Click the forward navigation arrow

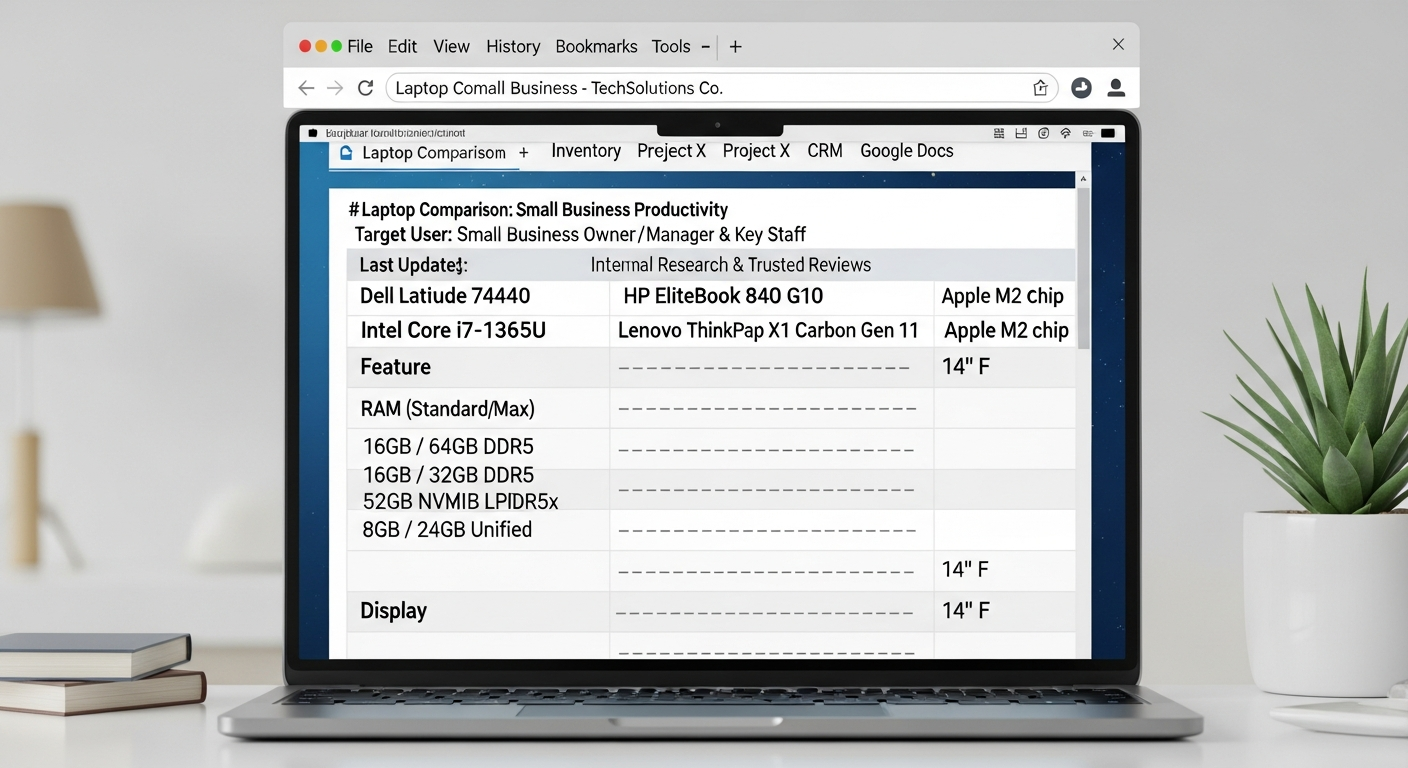click(x=334, y=88)
